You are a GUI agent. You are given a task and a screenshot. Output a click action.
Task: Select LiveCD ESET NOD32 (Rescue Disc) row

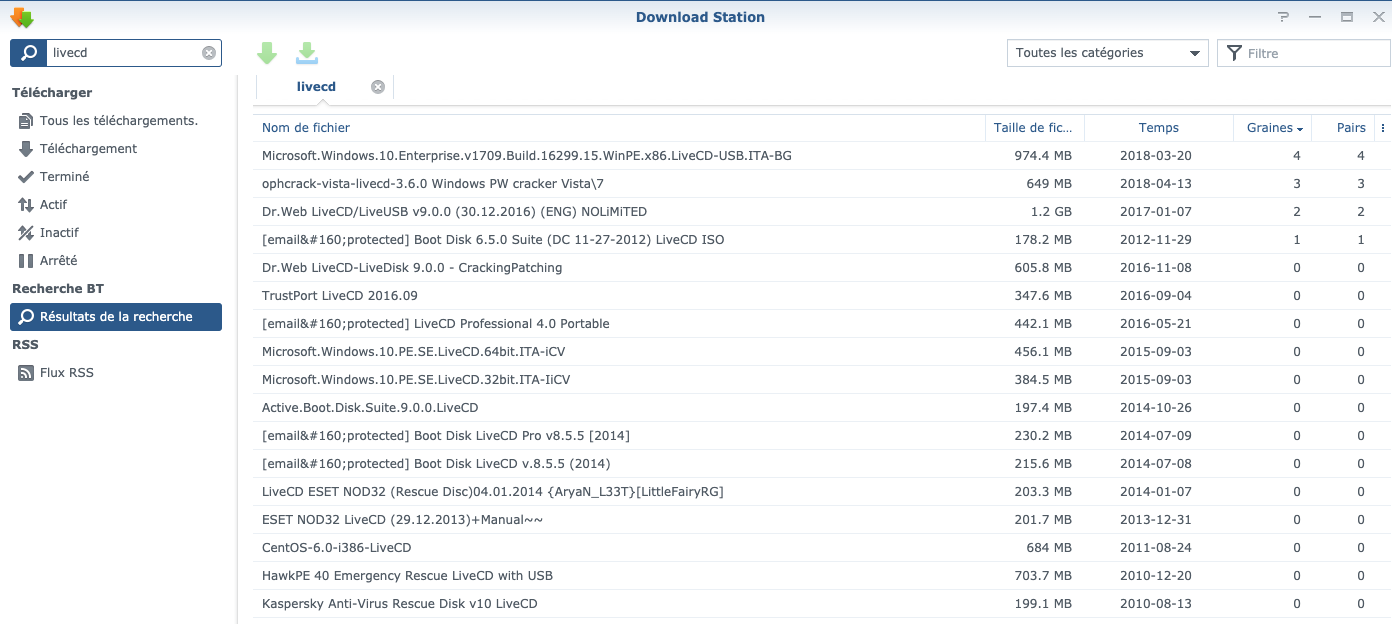pos(822,492)
